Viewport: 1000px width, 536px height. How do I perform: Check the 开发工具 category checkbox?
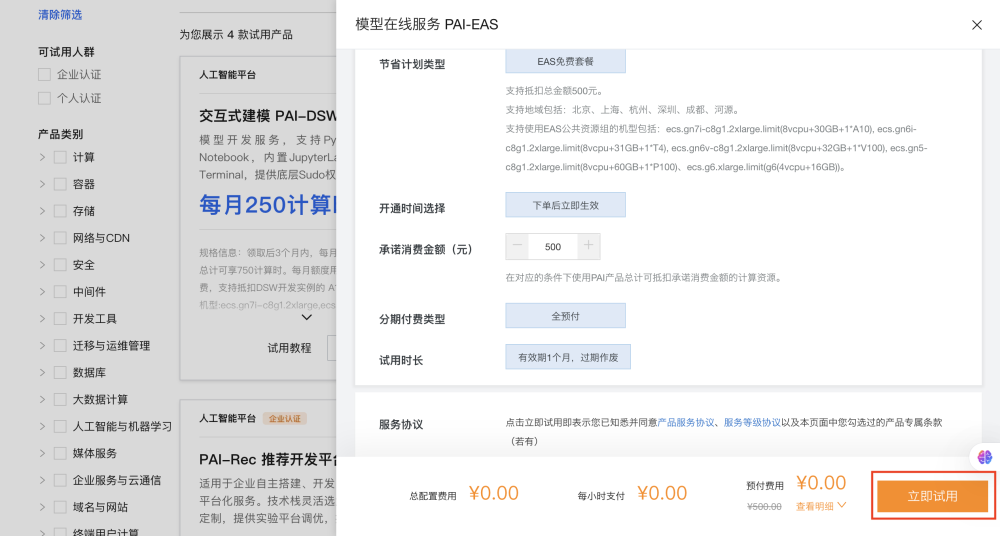click(60, 318)
